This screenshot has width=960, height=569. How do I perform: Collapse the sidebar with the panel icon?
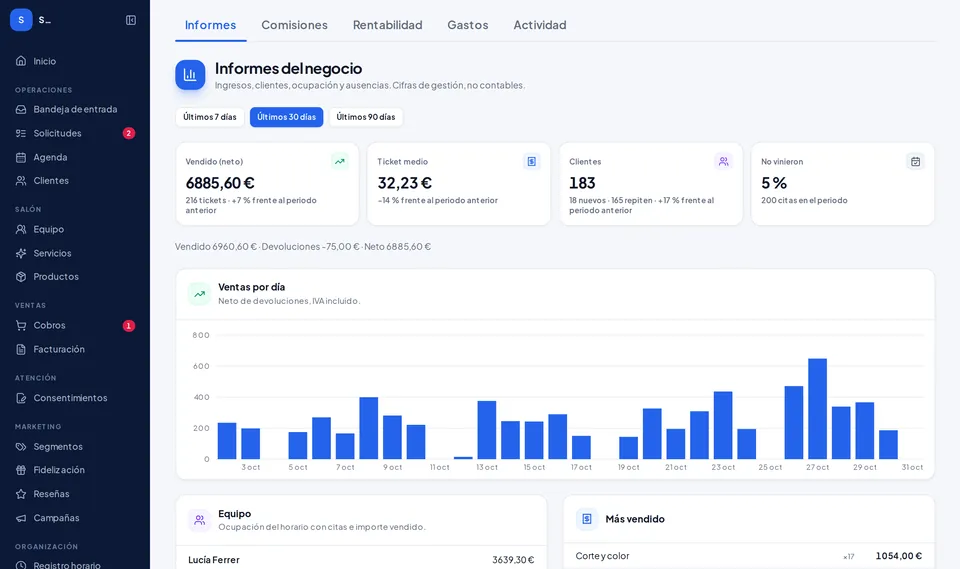(x=131, y=20)
